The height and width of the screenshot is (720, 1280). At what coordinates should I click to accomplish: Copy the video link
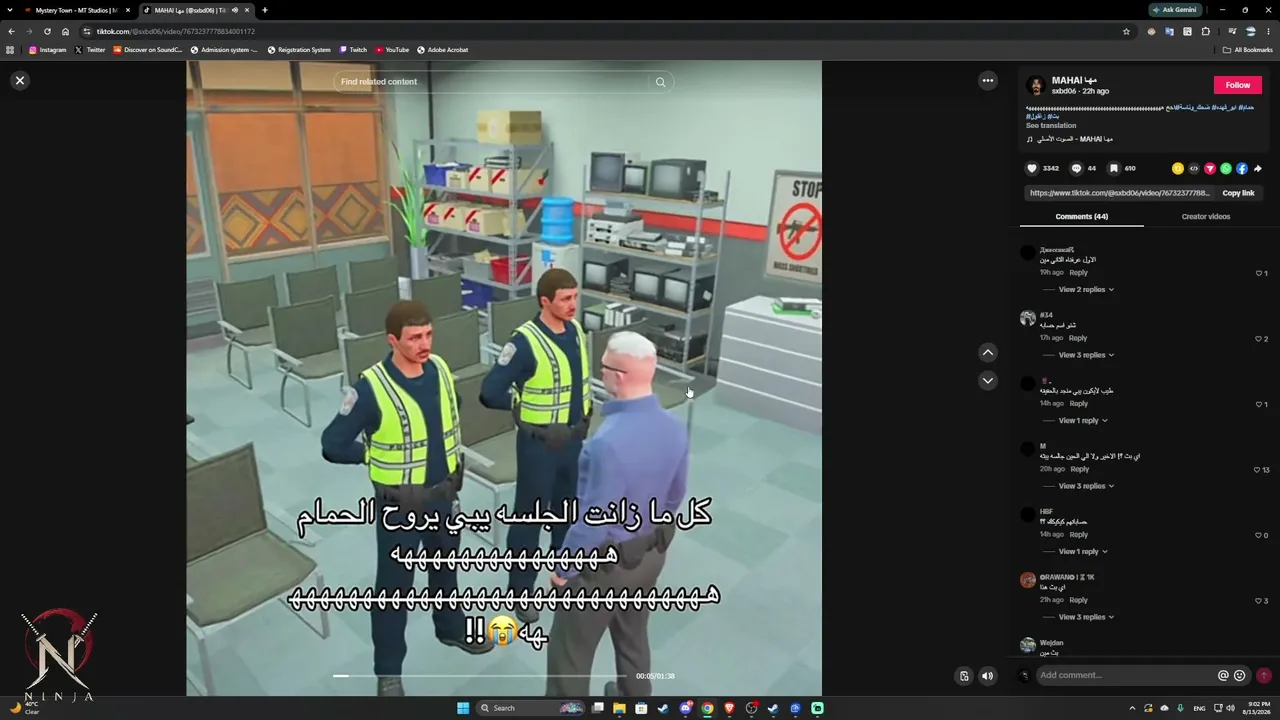point(1238,193)
